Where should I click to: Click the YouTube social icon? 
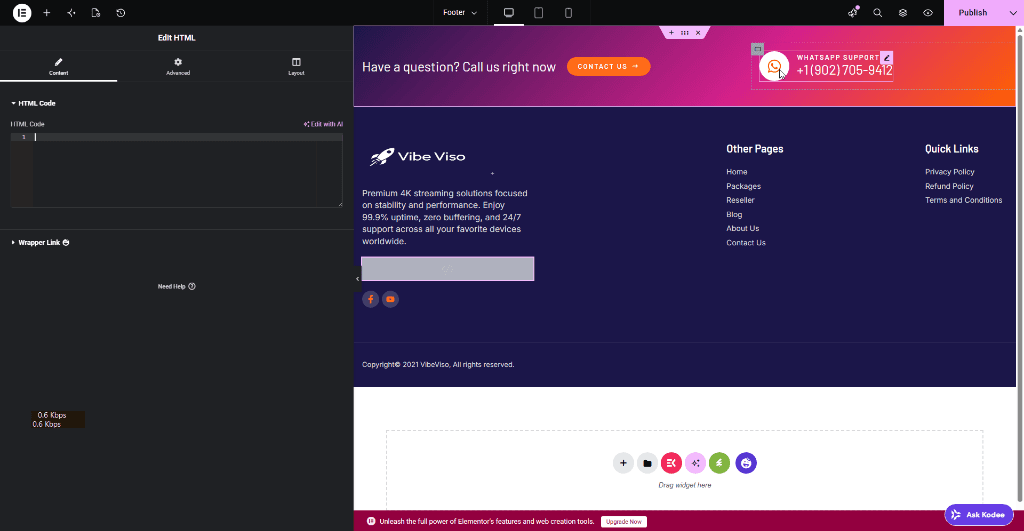(391, 299)
